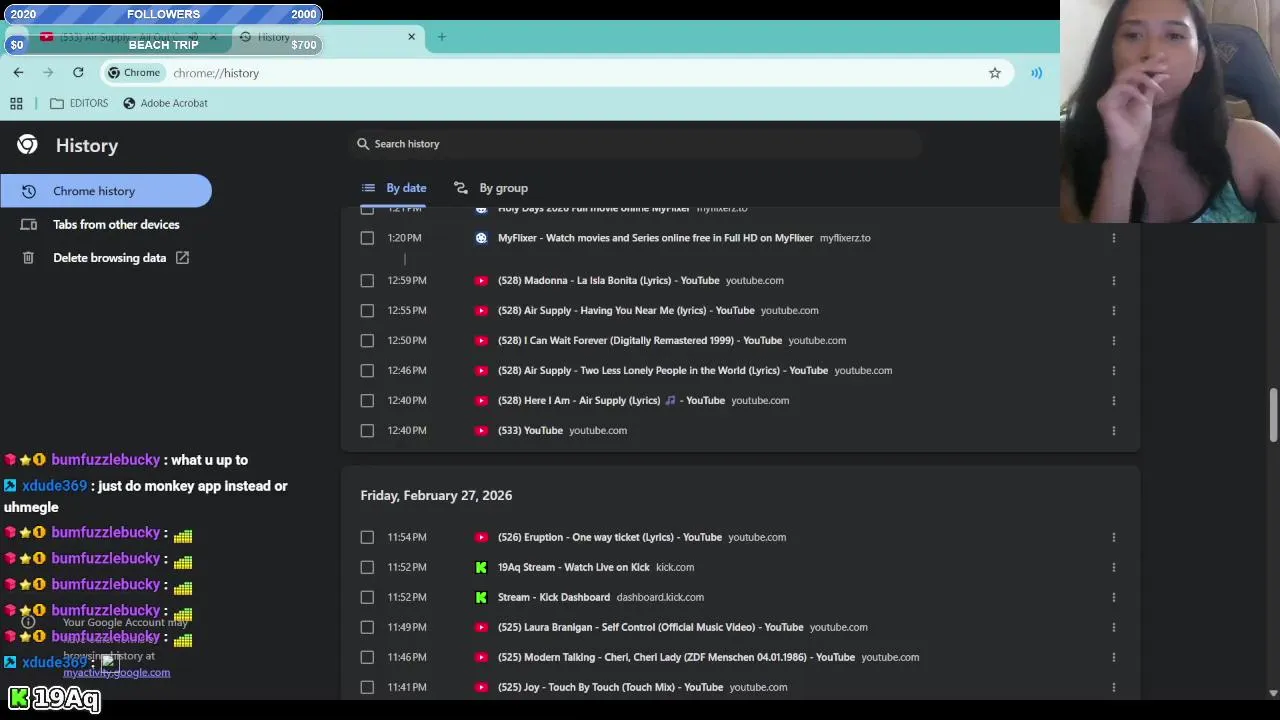Open more actions for Eruption entry
1280x720 pixels.
pos(1113,538)
